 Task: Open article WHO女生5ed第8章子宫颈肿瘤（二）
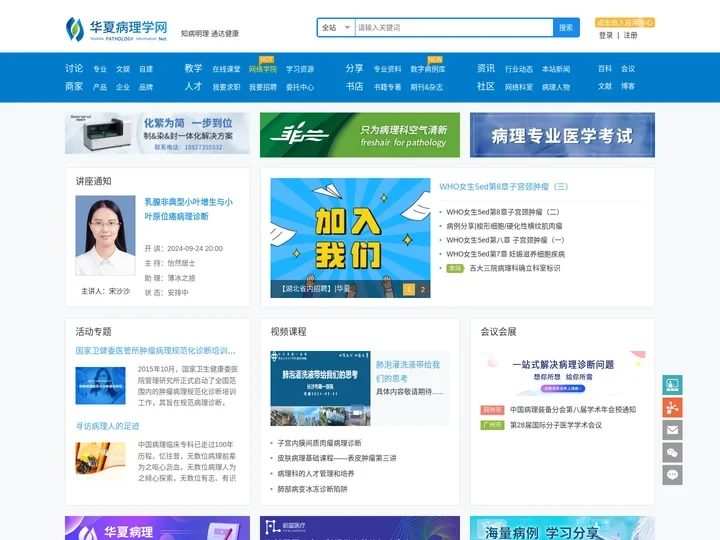point(503,212)
